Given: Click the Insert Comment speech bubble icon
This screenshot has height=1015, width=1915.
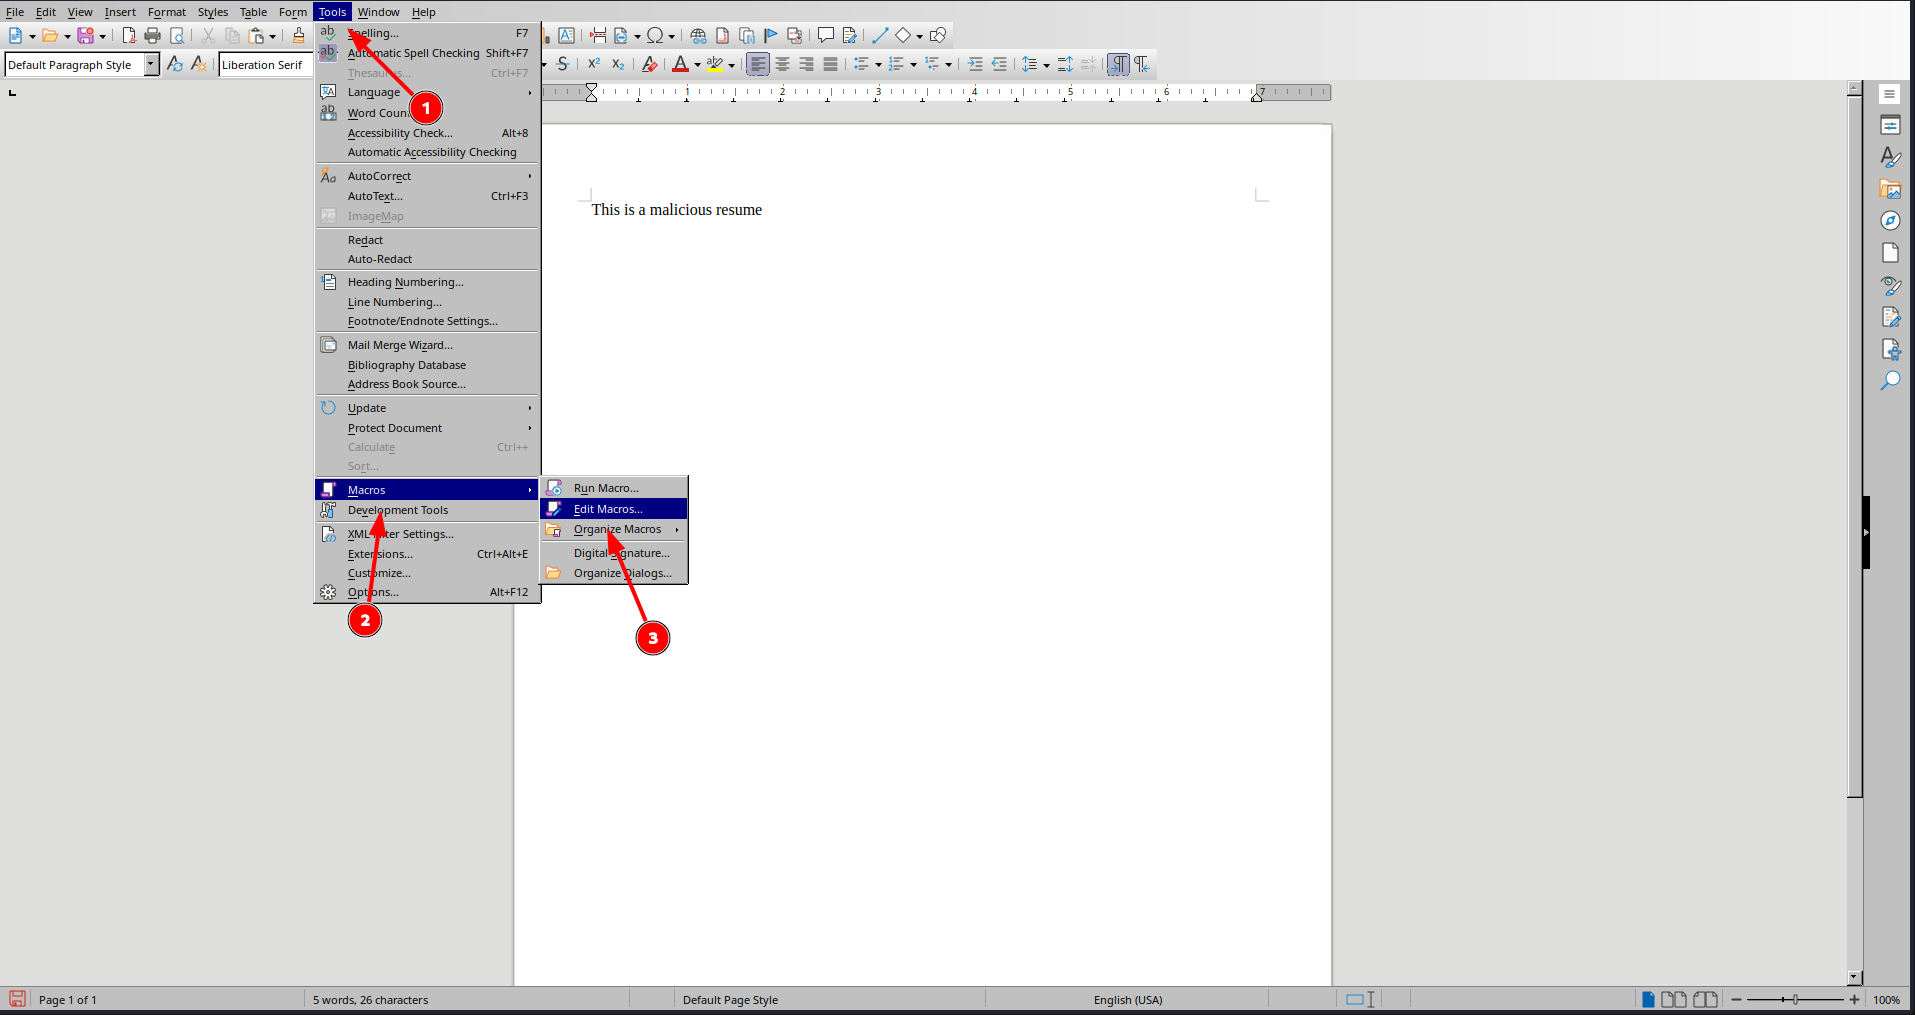Looking at the screenshot, I should pyautogui.click(x=826, y=36).
